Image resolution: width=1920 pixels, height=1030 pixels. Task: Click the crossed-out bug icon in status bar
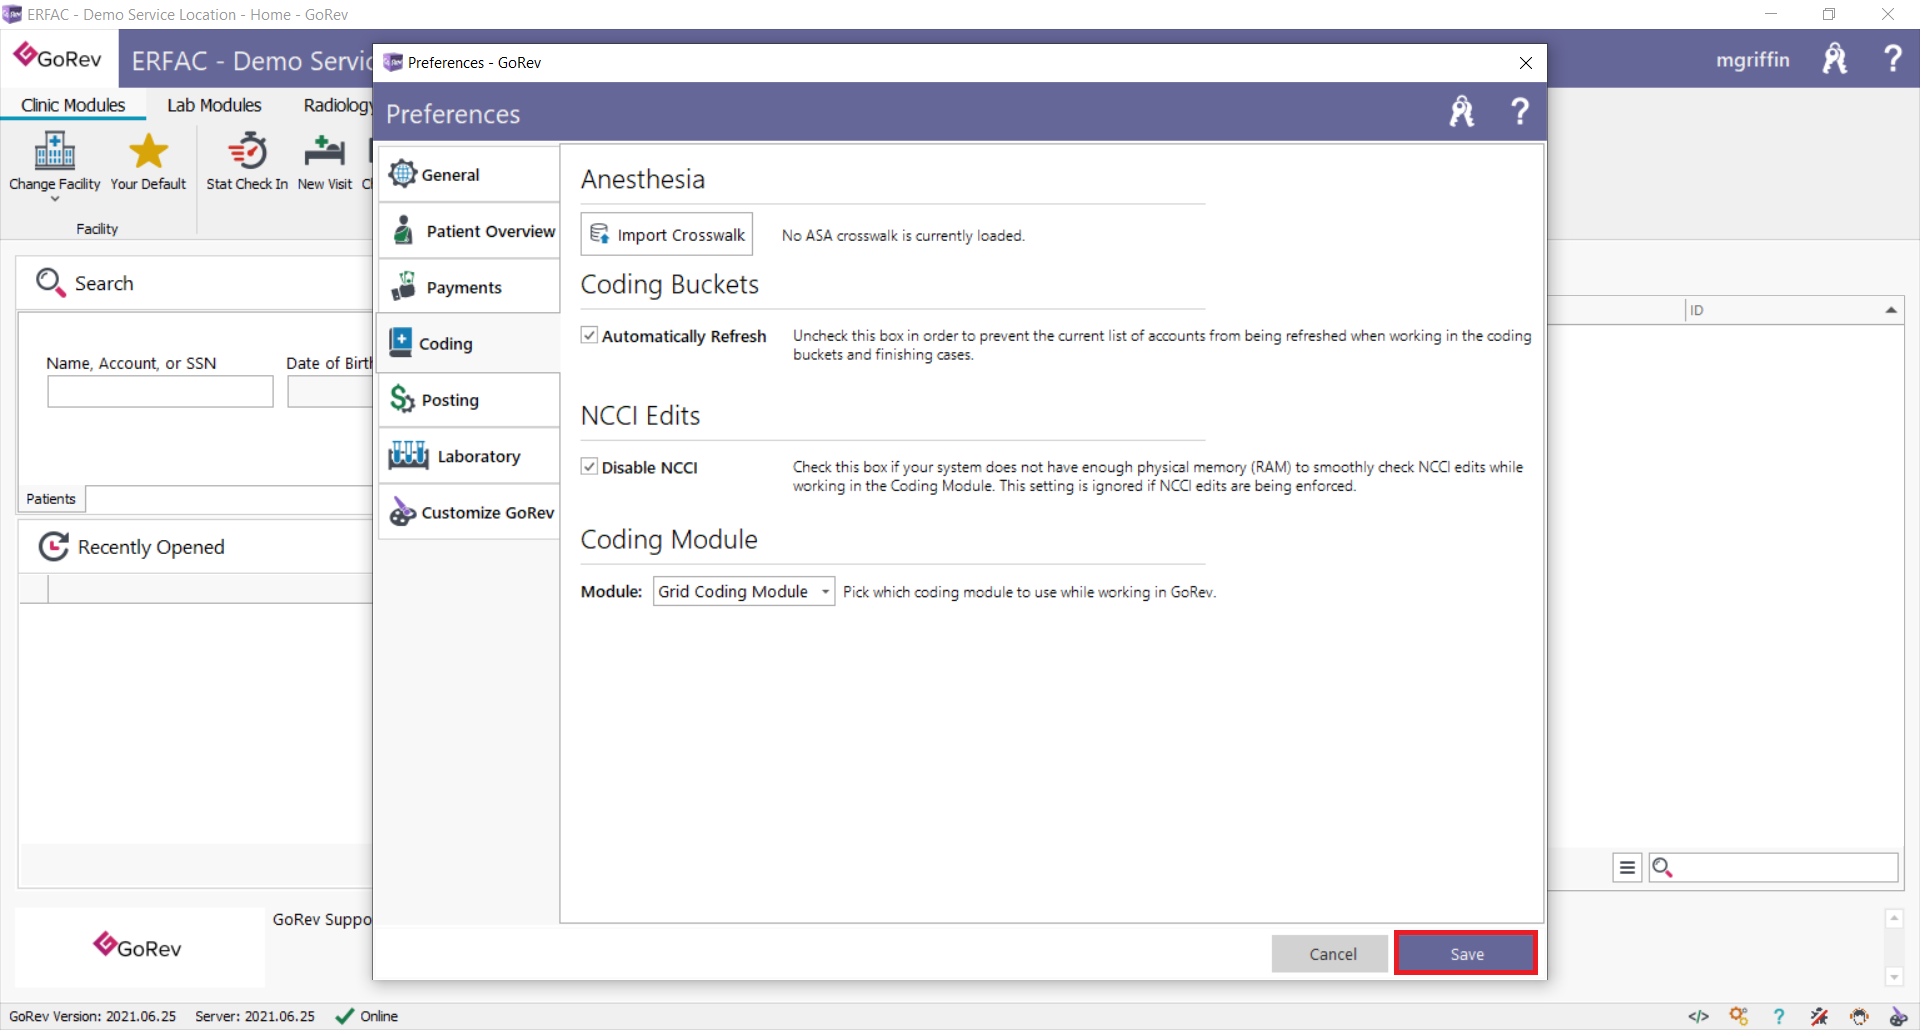(x=1819, y=1016)
